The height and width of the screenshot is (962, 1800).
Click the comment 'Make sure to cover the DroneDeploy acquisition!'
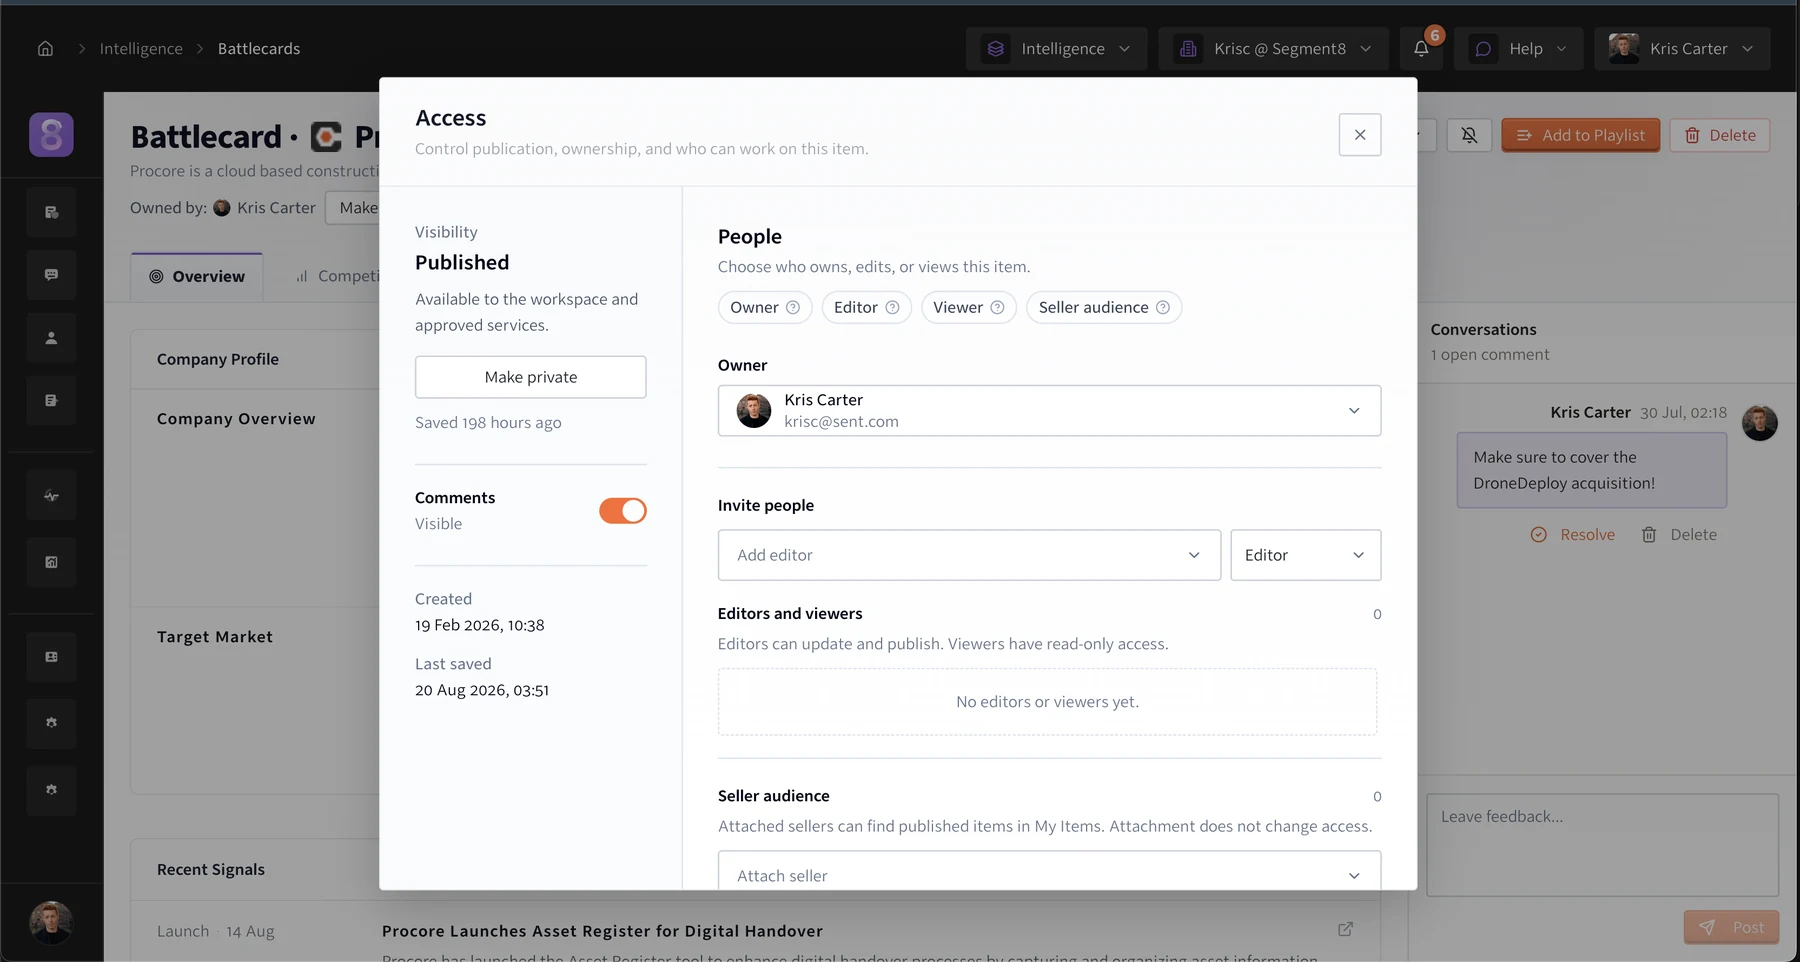tap(1592, 470)
